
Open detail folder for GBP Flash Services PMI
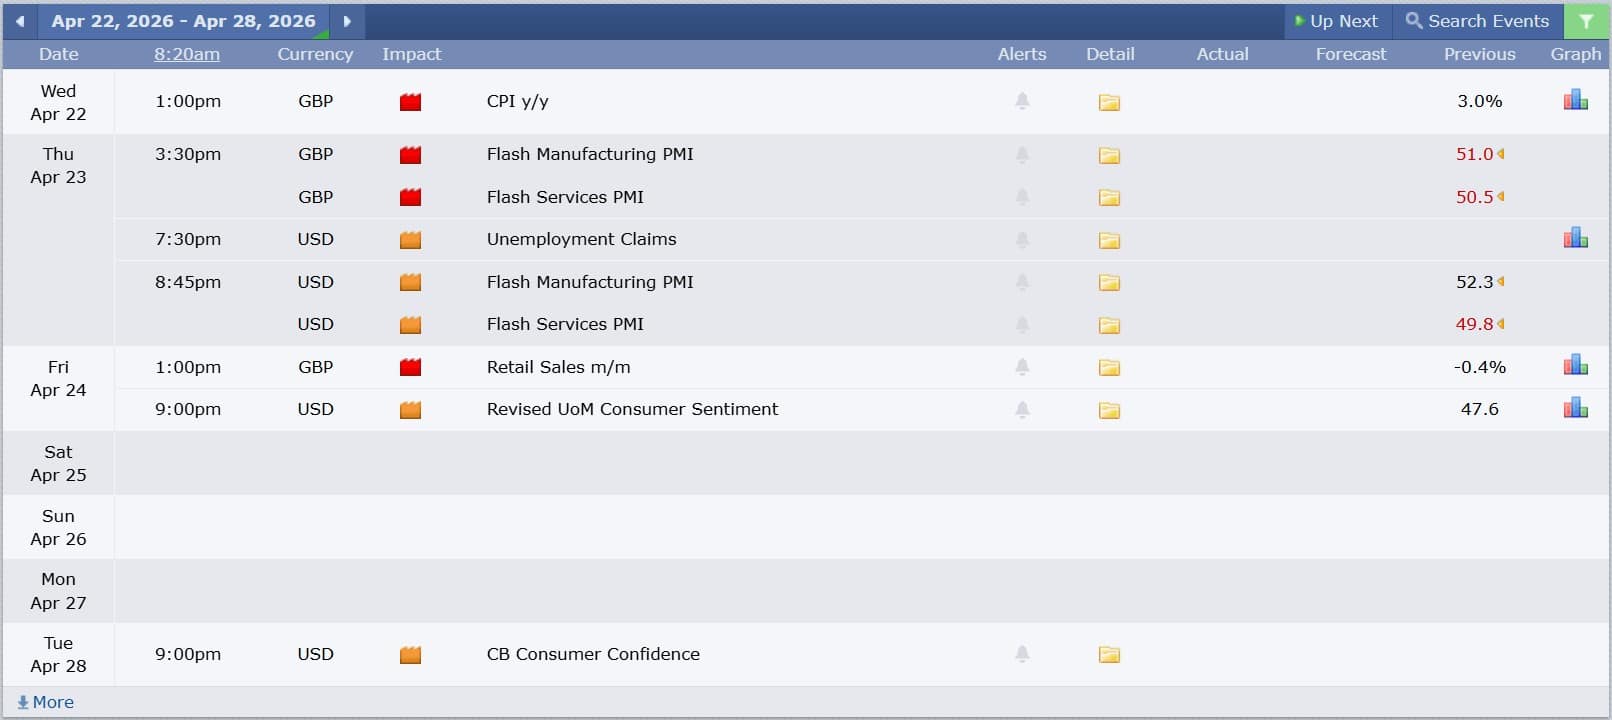click(1109, 198)
